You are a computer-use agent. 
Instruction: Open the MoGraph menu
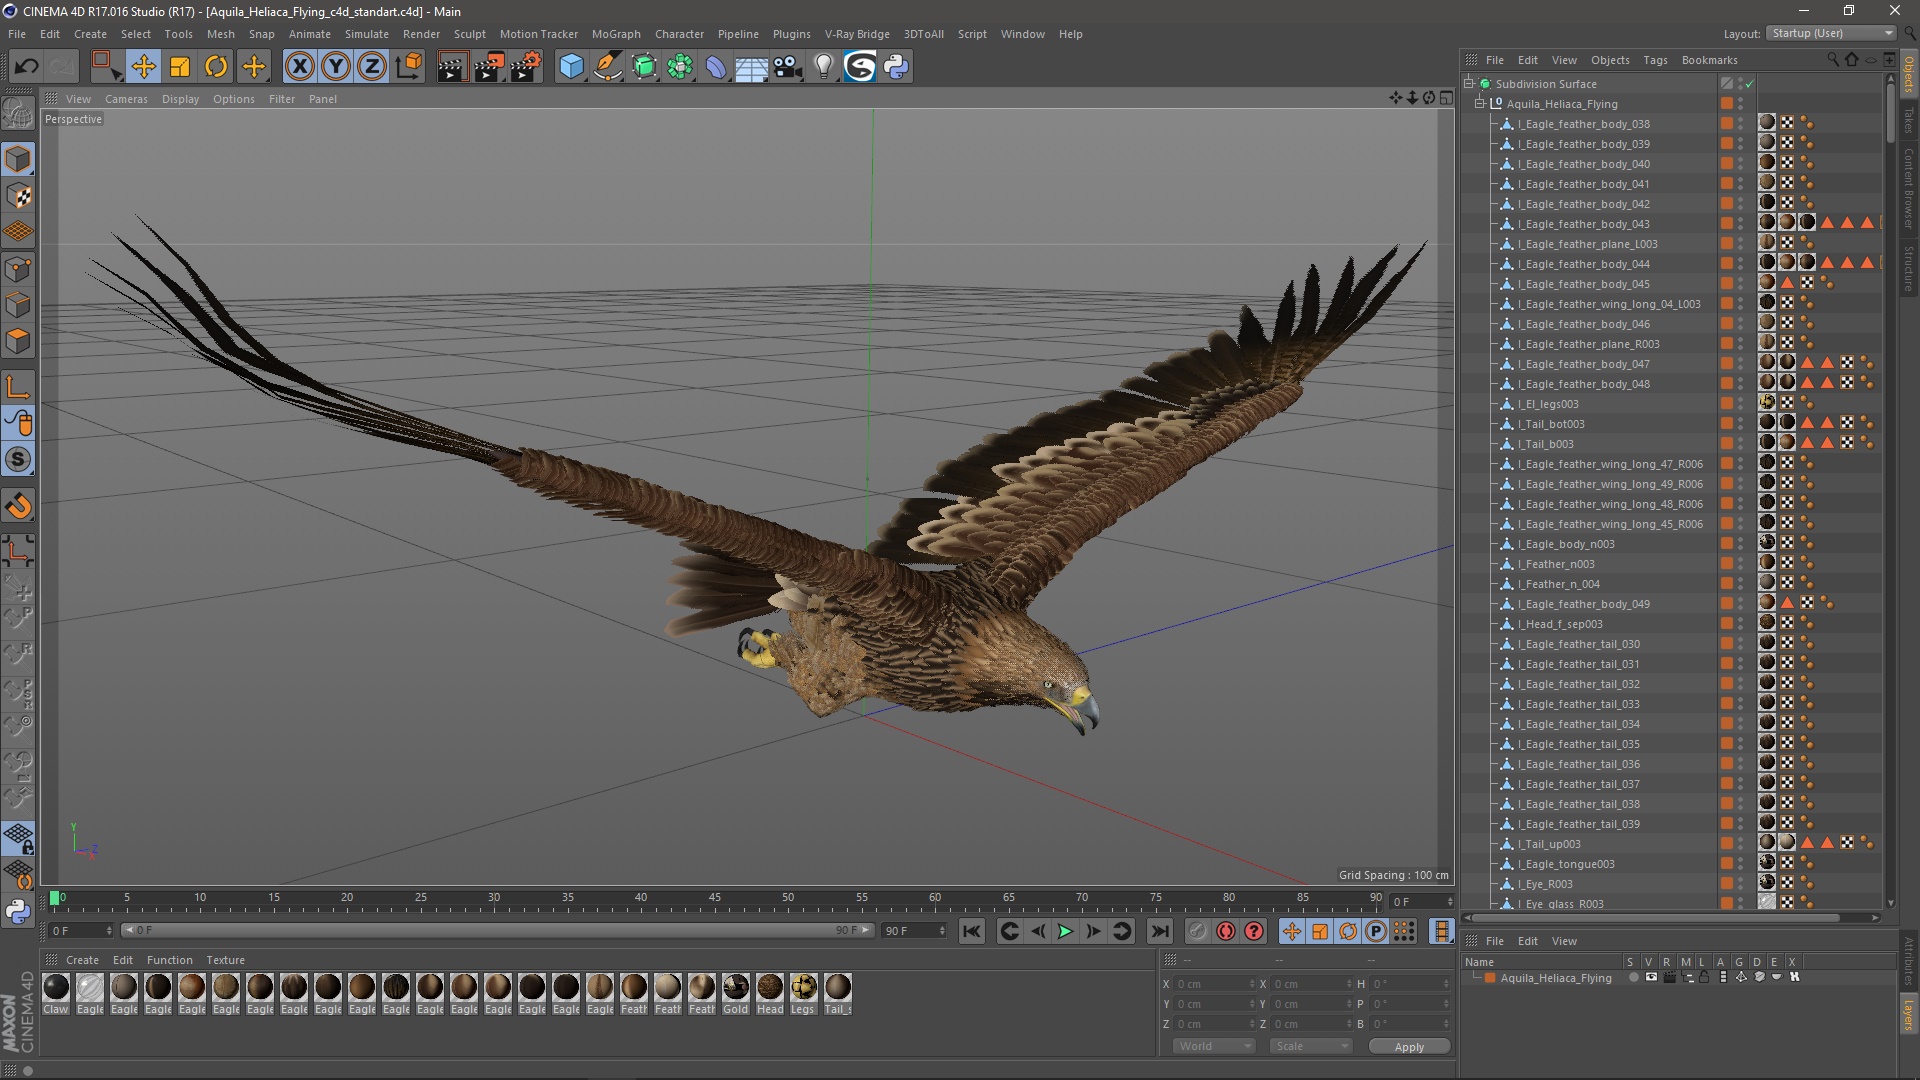615,34
